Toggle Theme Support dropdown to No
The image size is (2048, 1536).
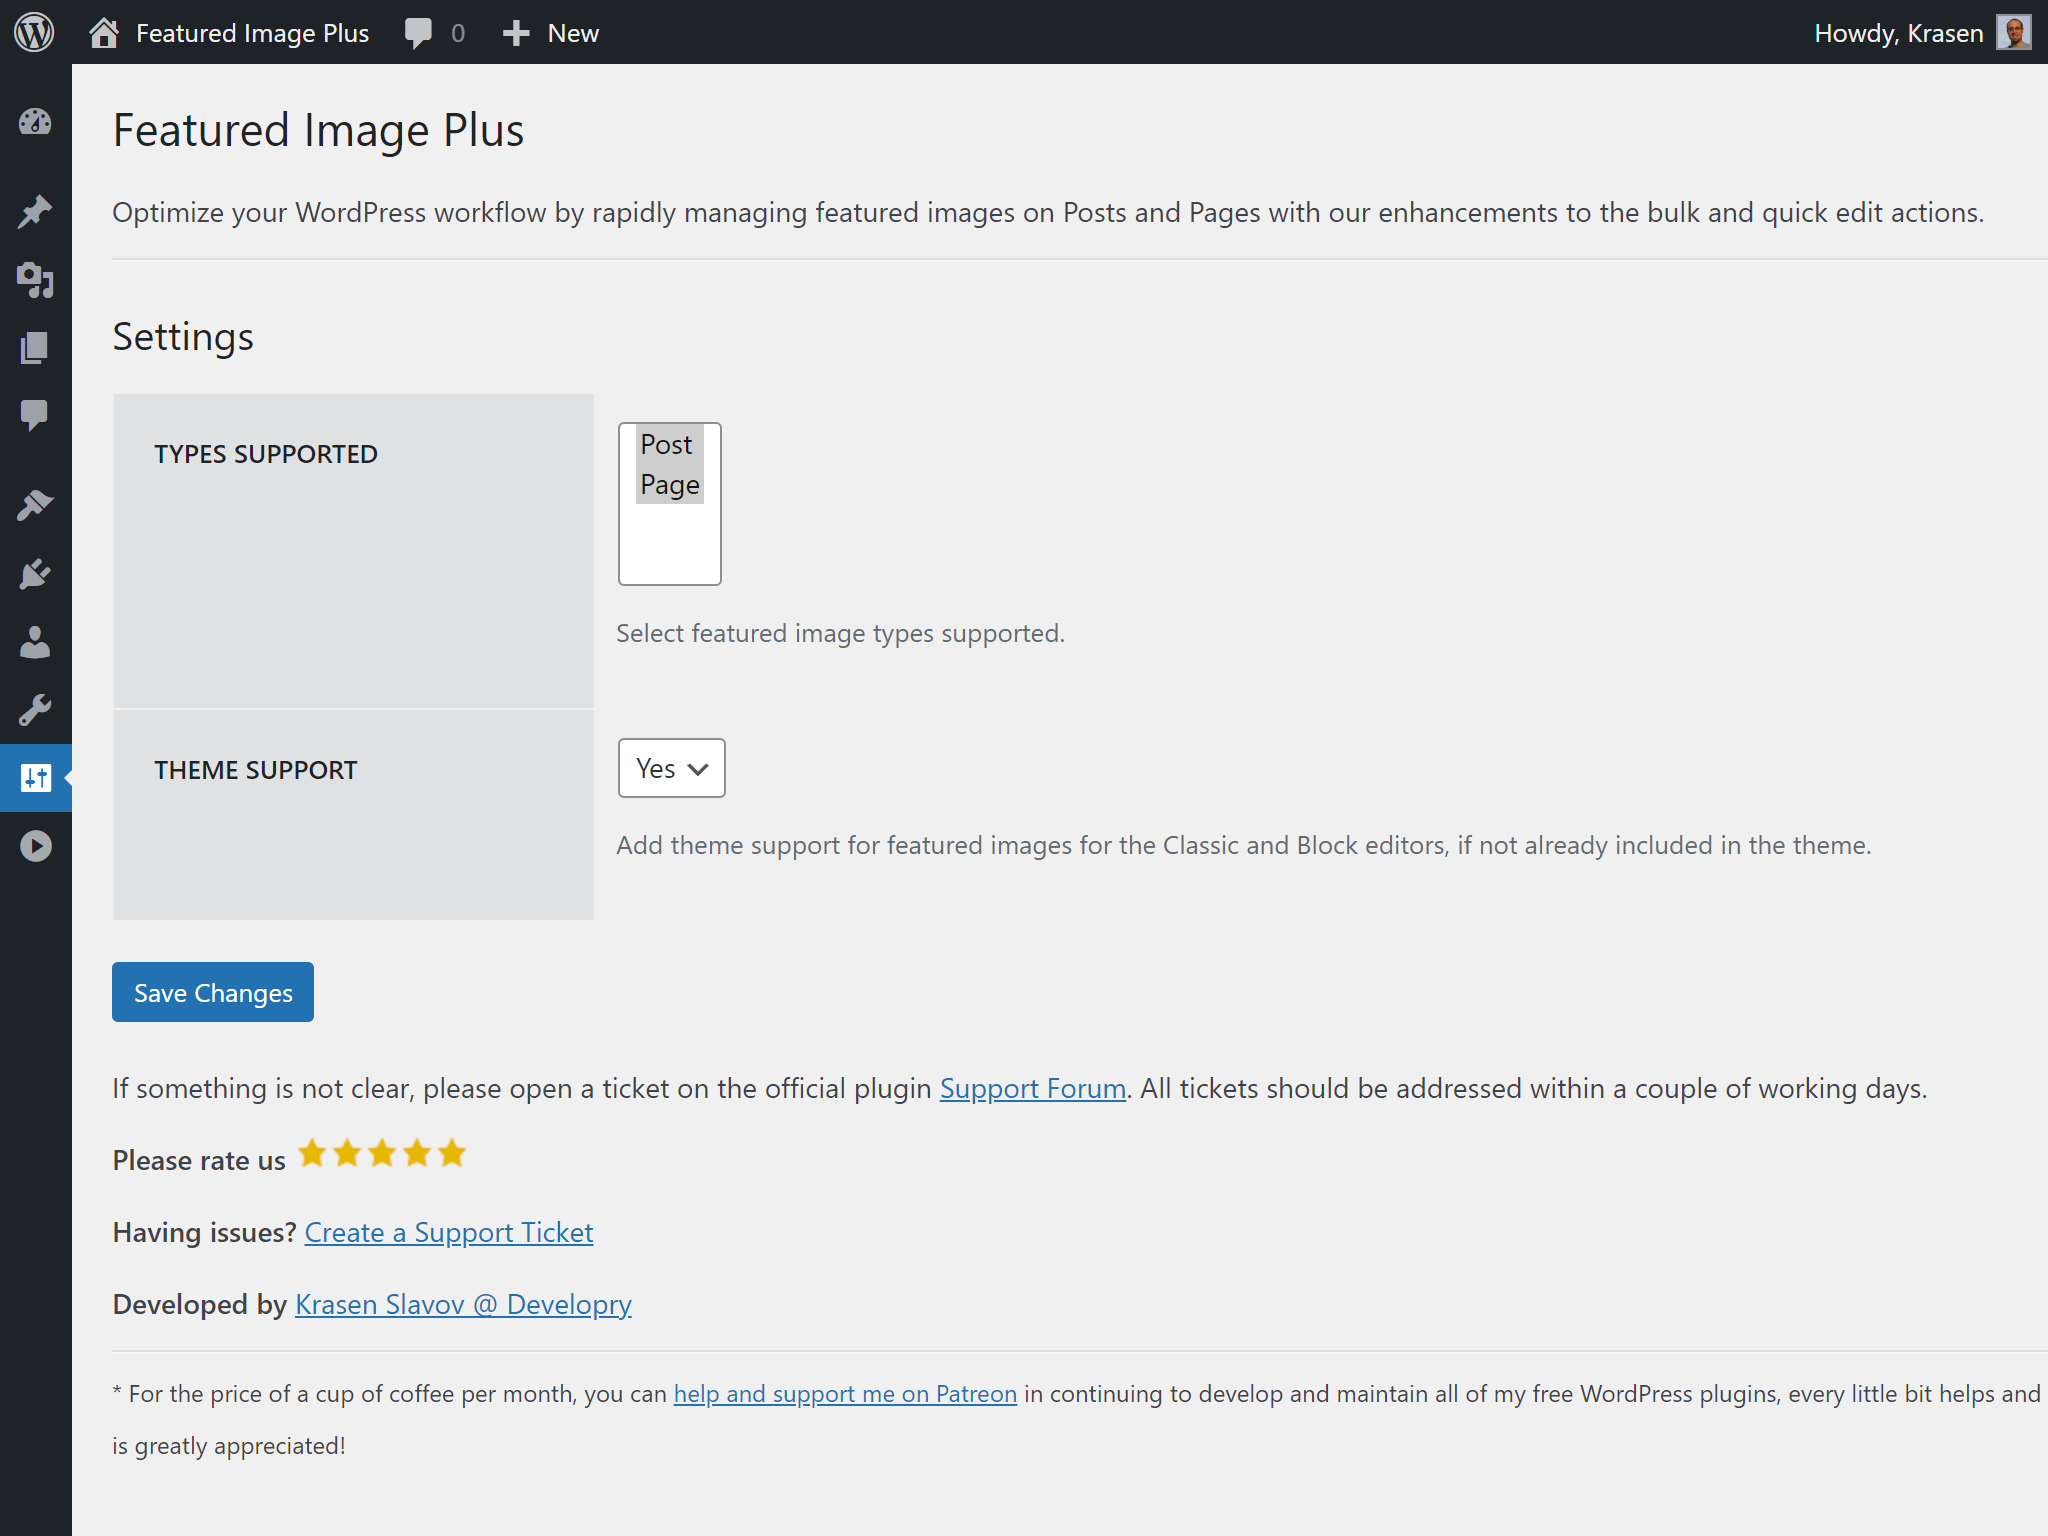(669, 768)
